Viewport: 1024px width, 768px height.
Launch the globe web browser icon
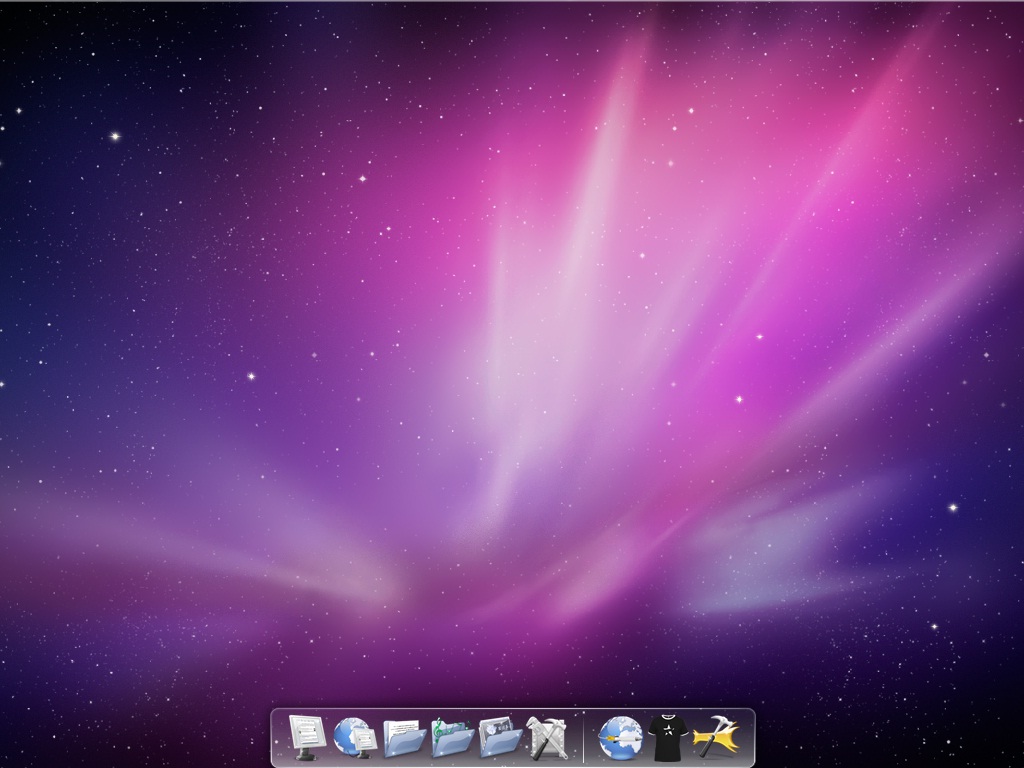point(620,738)
